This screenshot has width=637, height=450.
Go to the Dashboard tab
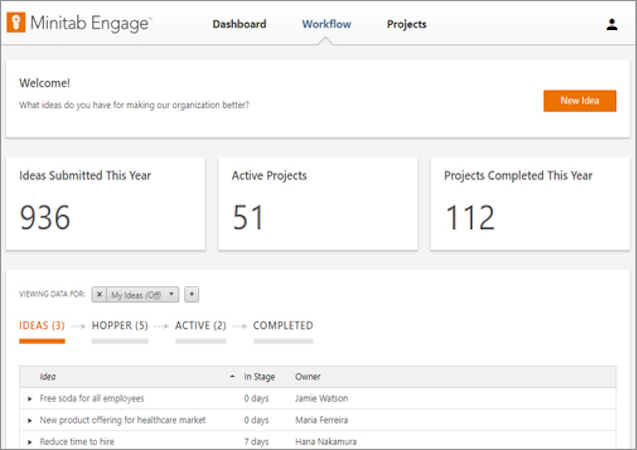tap(239, 24)
